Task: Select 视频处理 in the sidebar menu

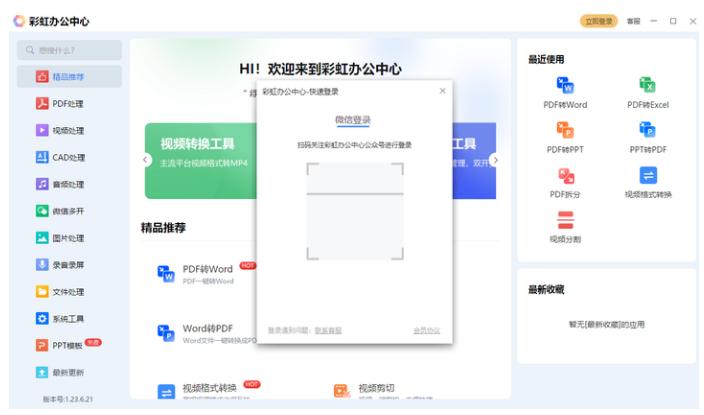Action: coord(69,131)
